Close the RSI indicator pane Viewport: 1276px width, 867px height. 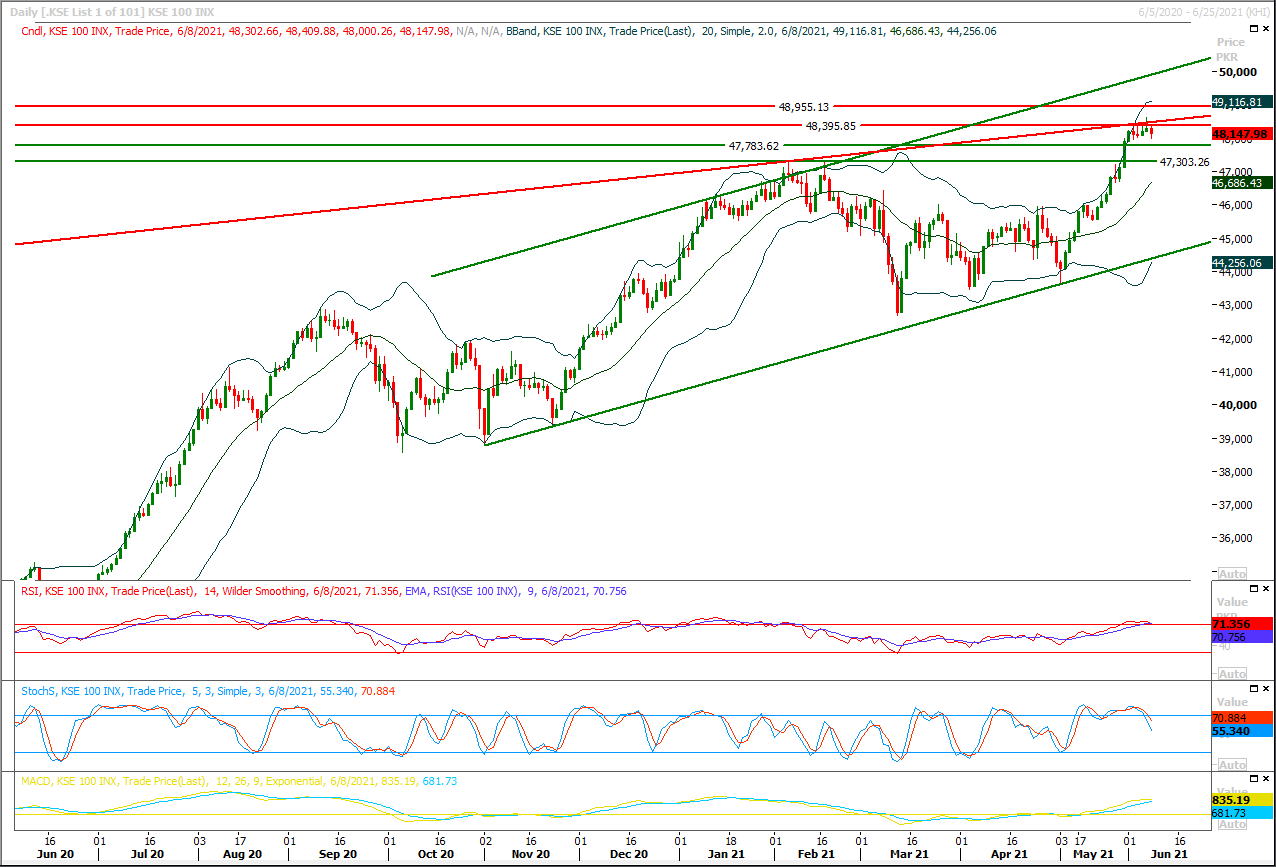pyautogui.click(x=1267, y=589)
